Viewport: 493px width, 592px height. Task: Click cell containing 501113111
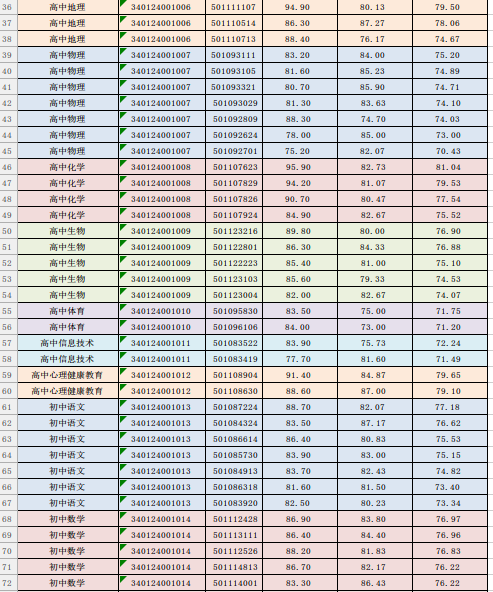(x=234, y=535)
